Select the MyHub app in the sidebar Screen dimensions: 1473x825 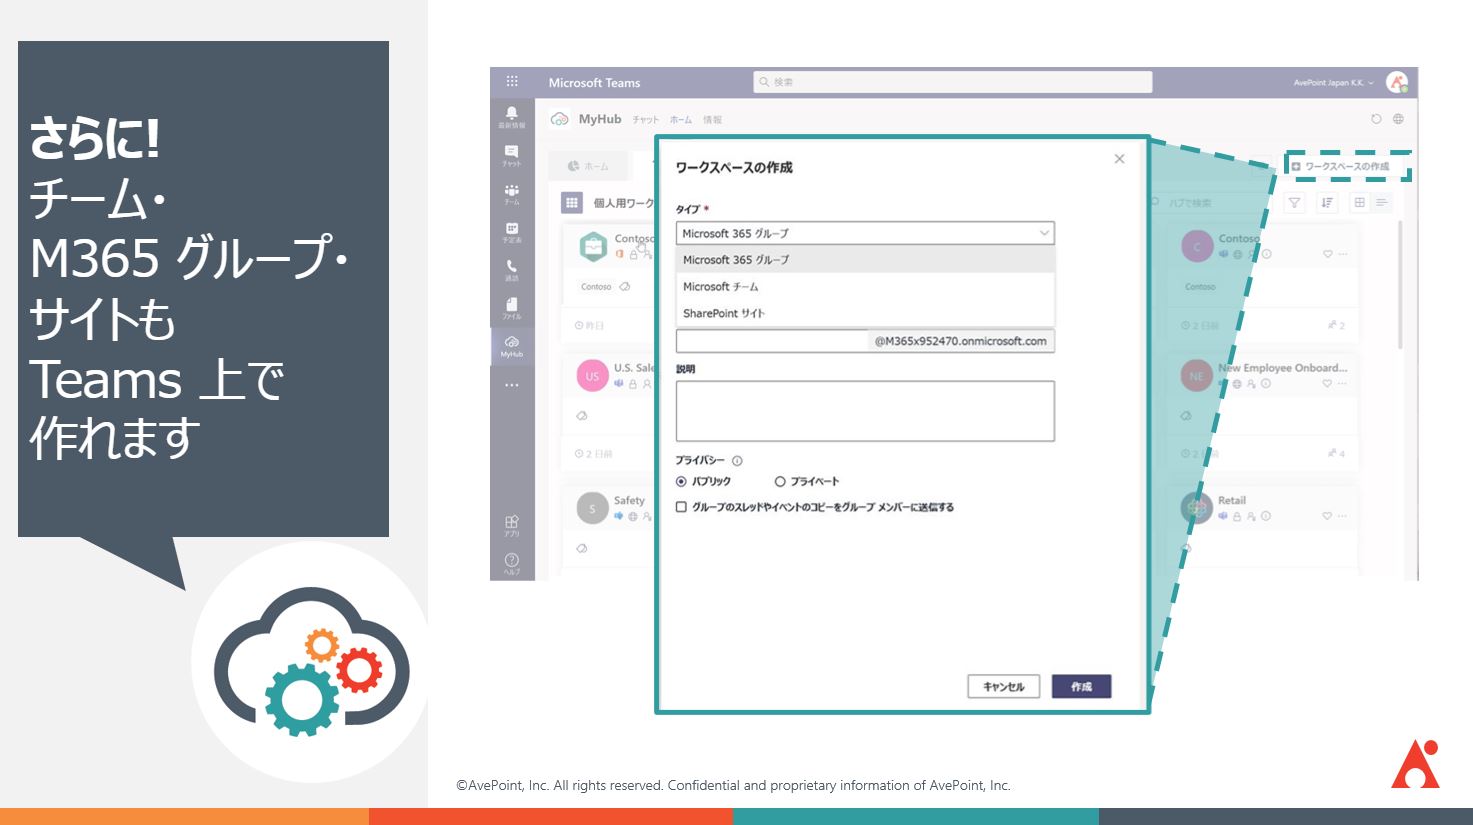(x=512, y=346)
